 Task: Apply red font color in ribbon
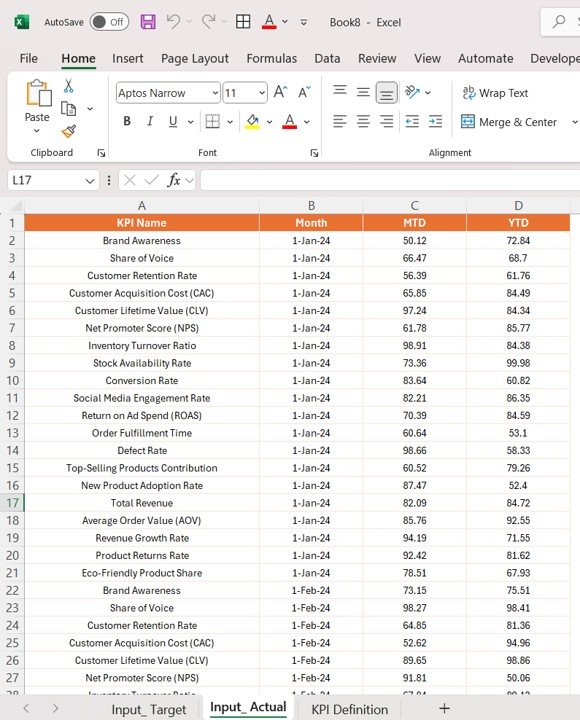(289, 121)
